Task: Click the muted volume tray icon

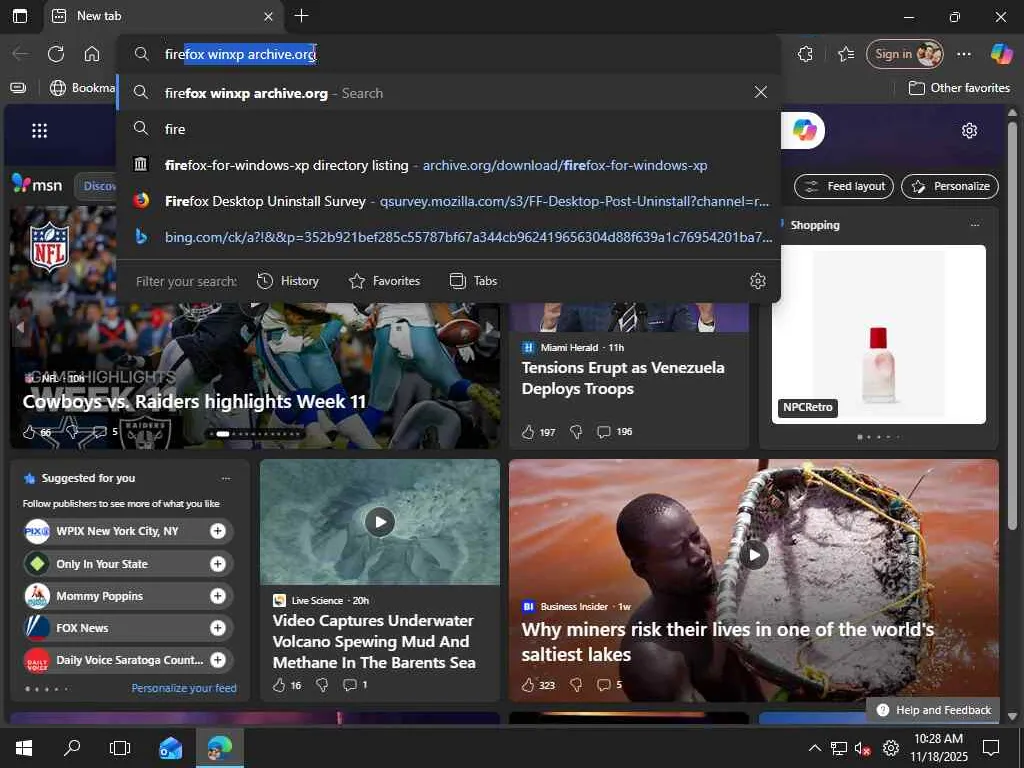Action: point(862,748)
